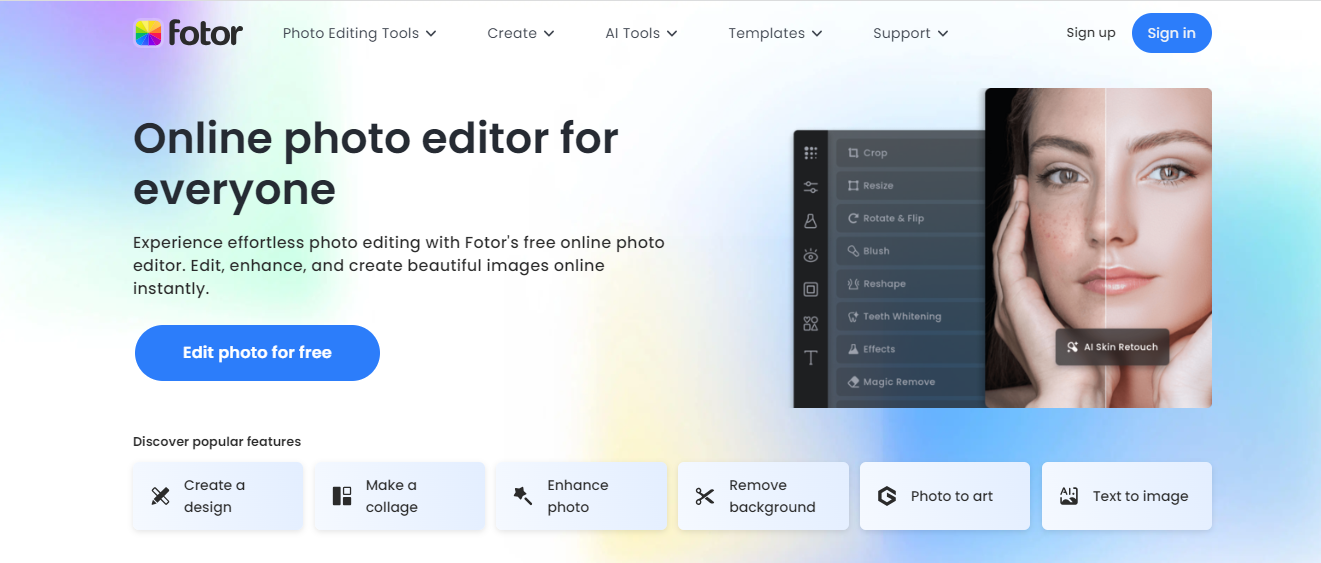
Task: Click the AI Skin Retouch badge icon
Action: click(1073, 347)
